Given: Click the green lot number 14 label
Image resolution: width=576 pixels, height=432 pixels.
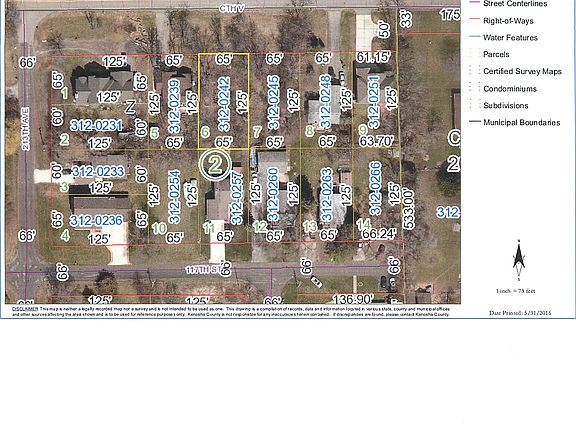Looking at the screenshot, I should (363, 224).
